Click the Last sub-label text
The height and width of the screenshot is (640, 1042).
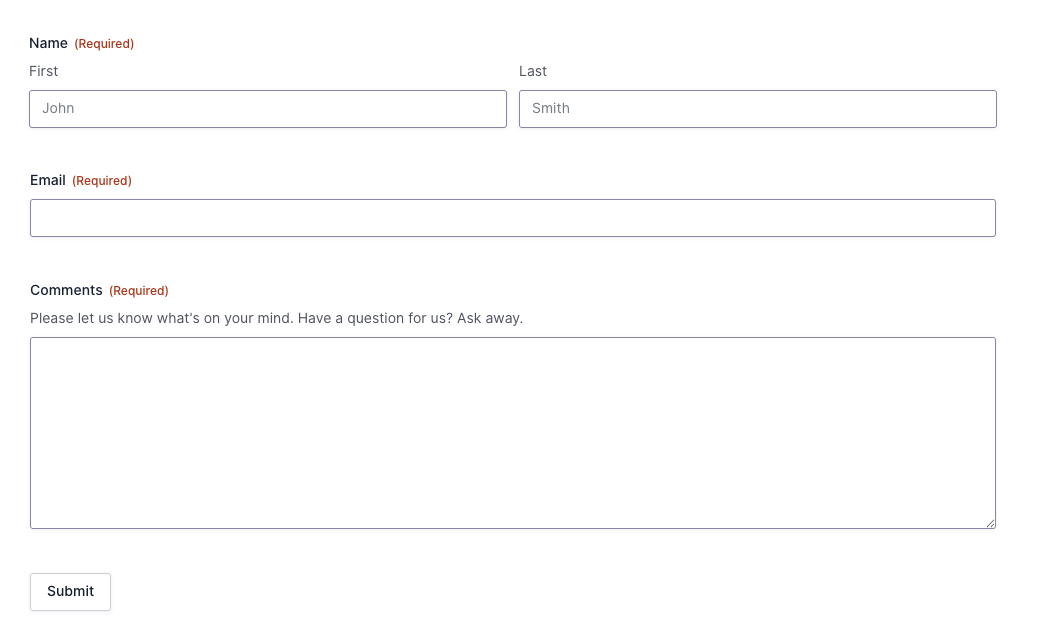click(533, 71)
